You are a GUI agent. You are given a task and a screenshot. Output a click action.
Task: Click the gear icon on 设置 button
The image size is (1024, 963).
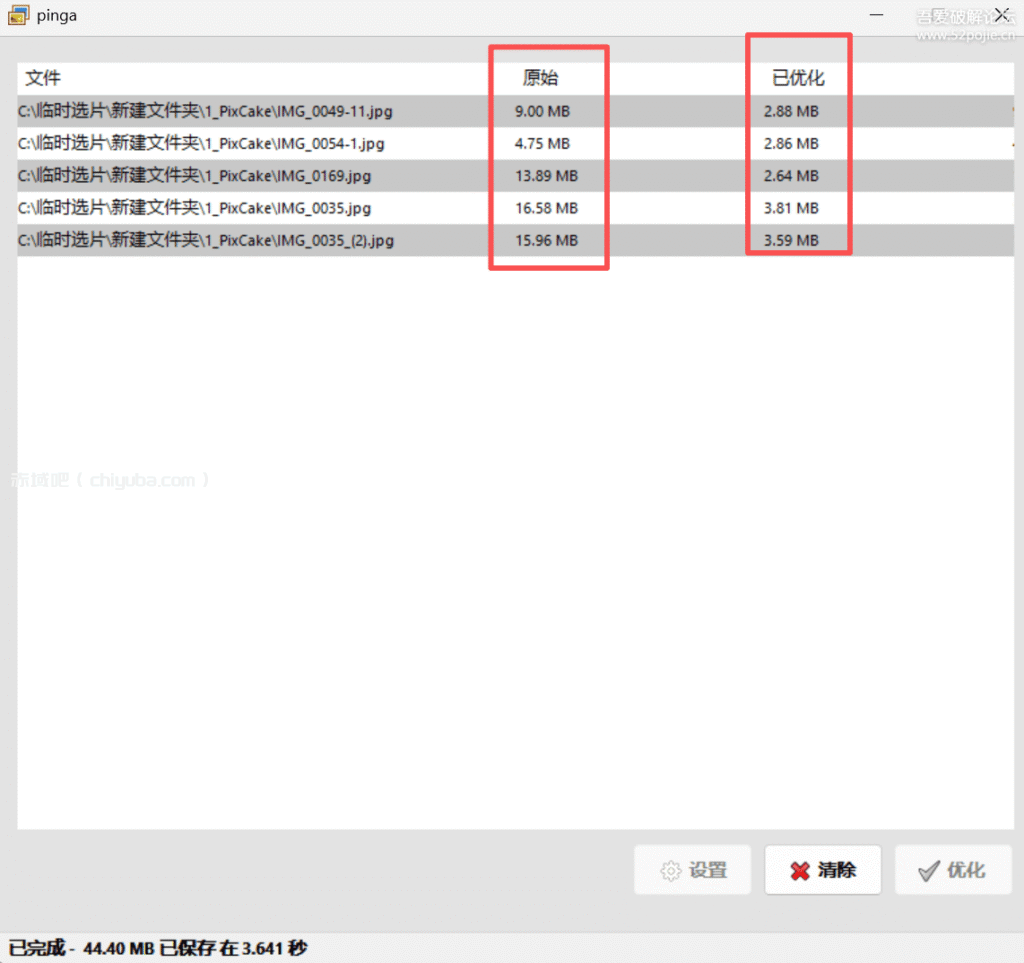coord(670,870)
